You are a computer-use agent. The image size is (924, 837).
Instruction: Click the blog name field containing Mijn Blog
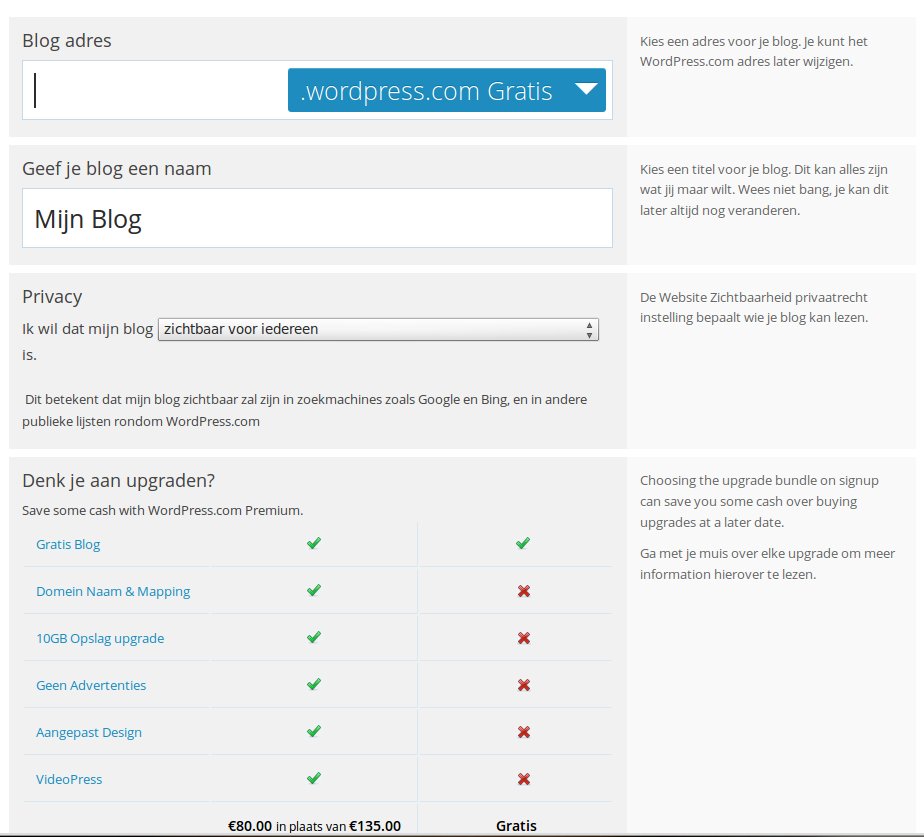click(x=317, y=218)
